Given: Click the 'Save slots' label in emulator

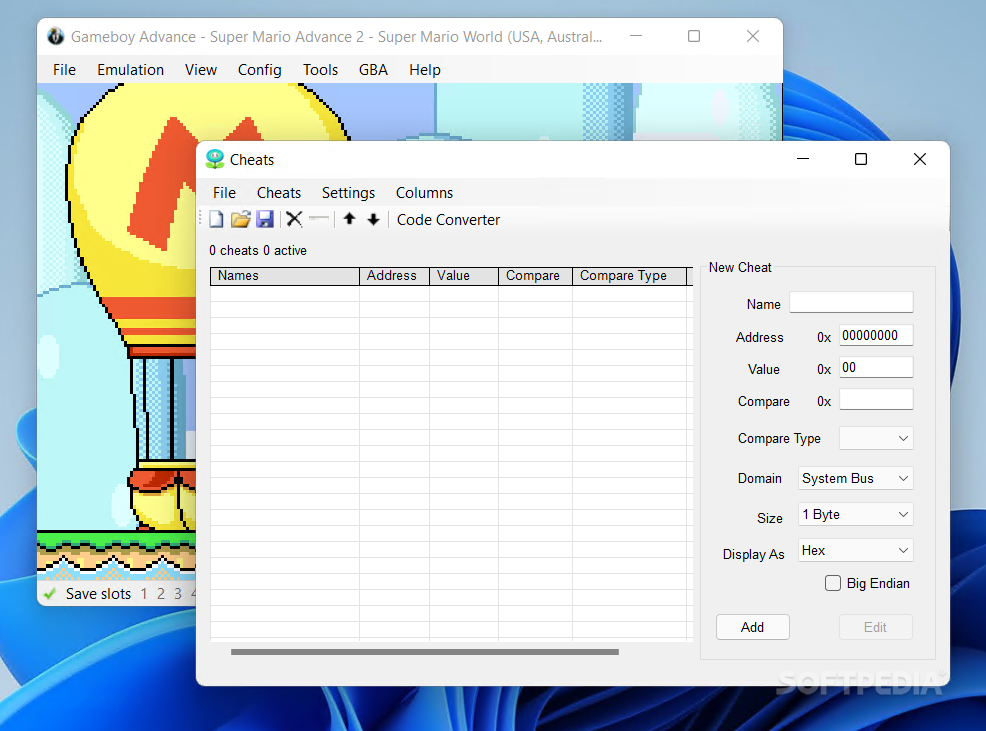Looking at the screenshot, I should [x=99, y=594].
